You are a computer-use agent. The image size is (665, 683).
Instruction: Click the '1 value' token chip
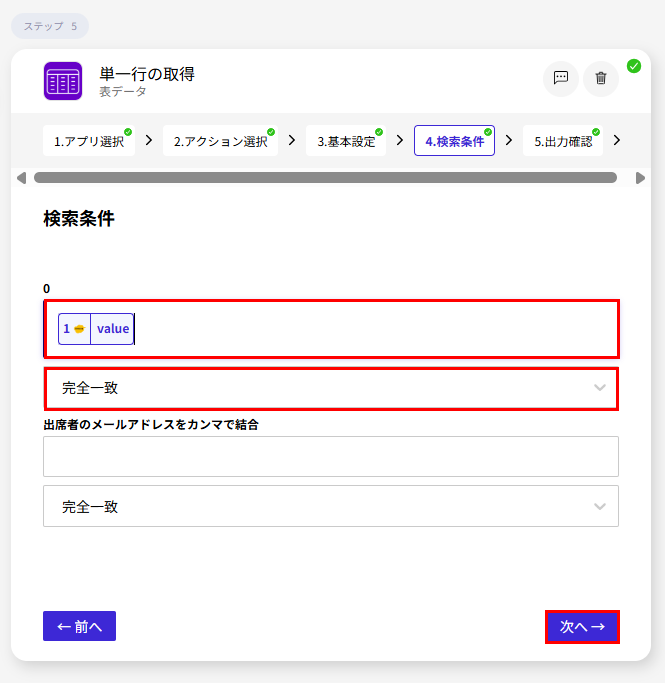coord(96,329)
